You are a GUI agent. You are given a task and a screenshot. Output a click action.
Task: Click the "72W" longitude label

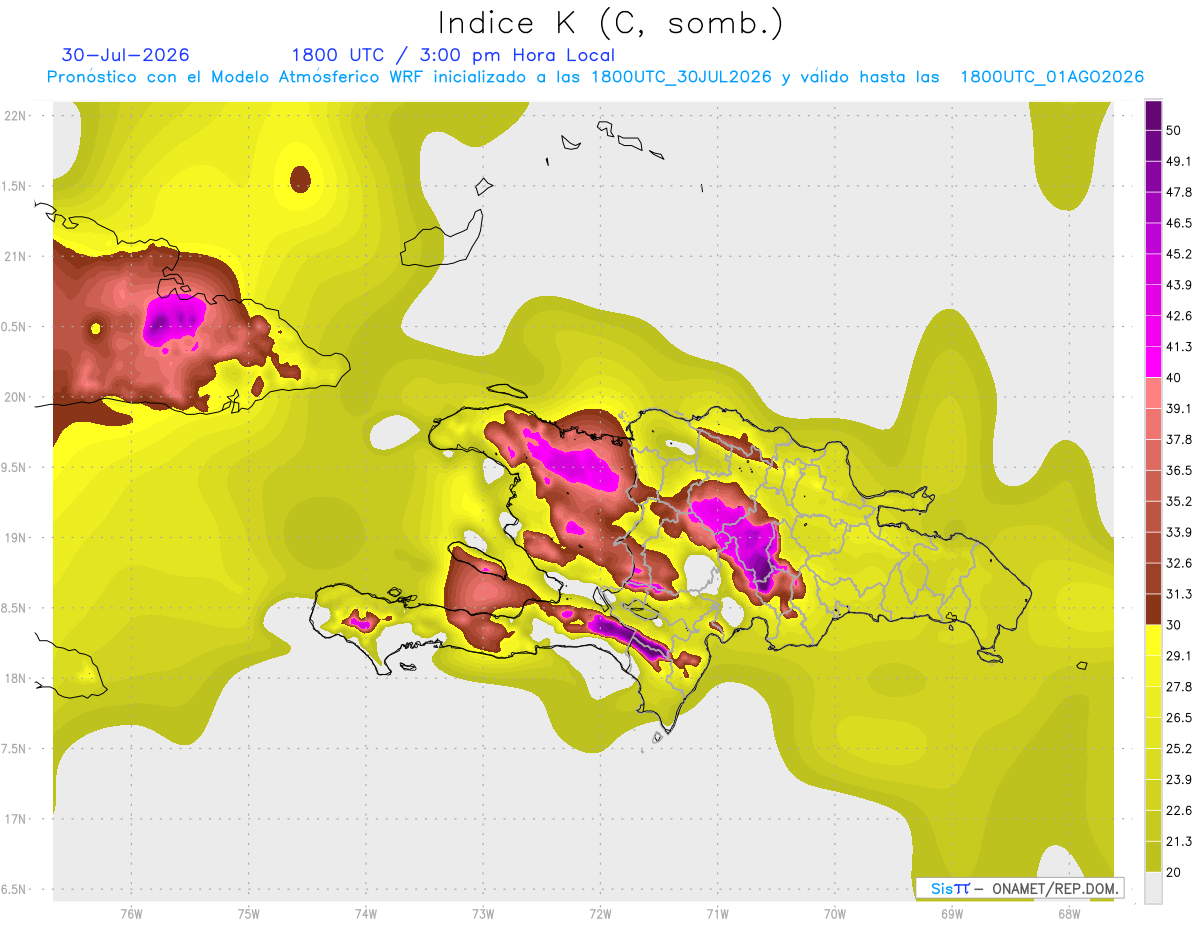pyautogui.click(x=600, y=913)
